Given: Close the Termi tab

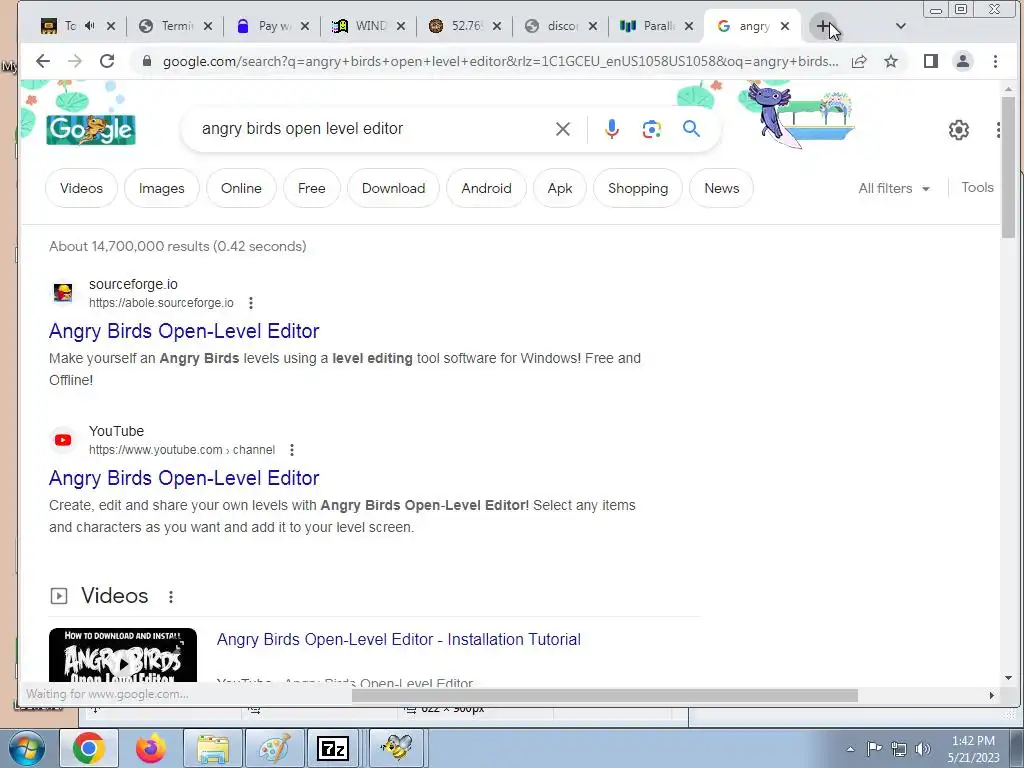Looking at the screenshot, I should click(x=208, y=26).
